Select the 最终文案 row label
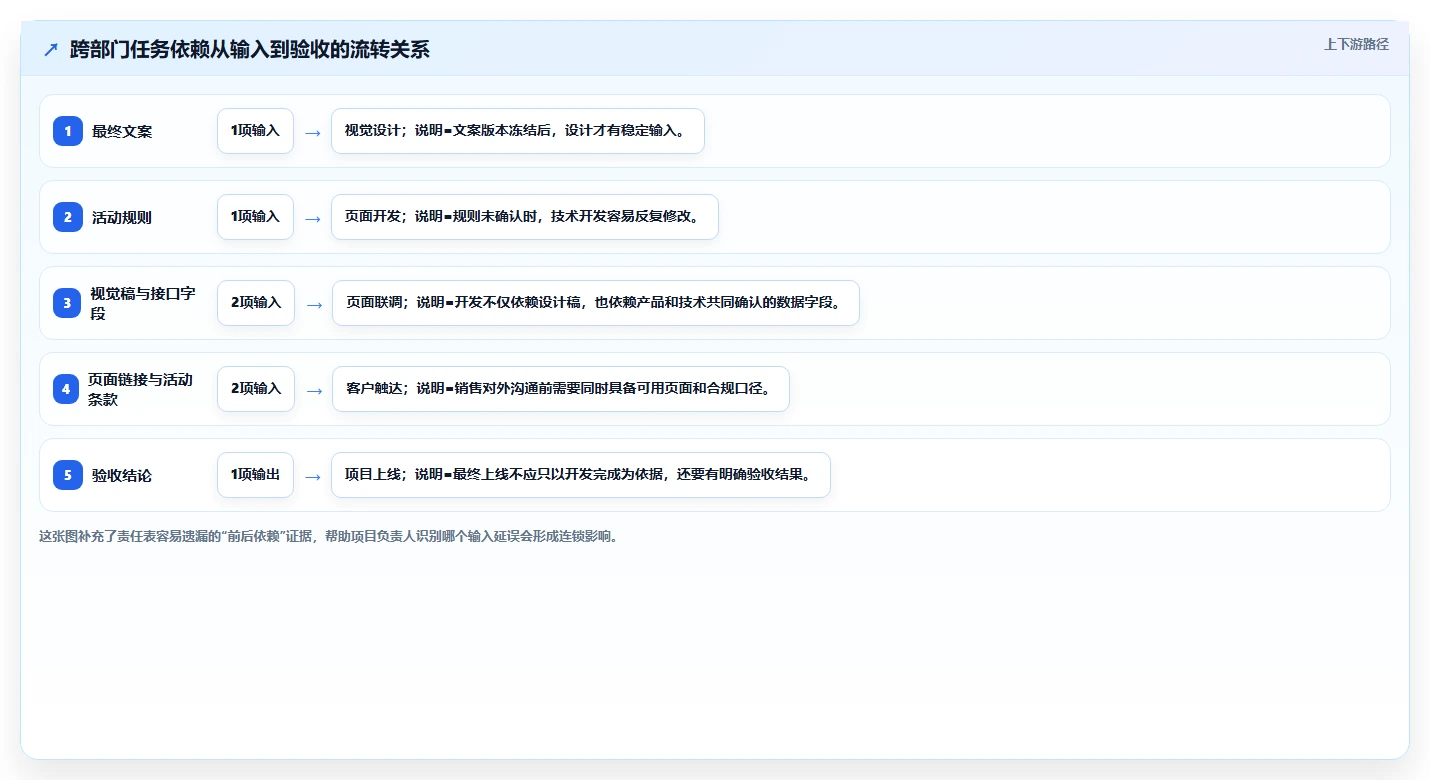 122,131
